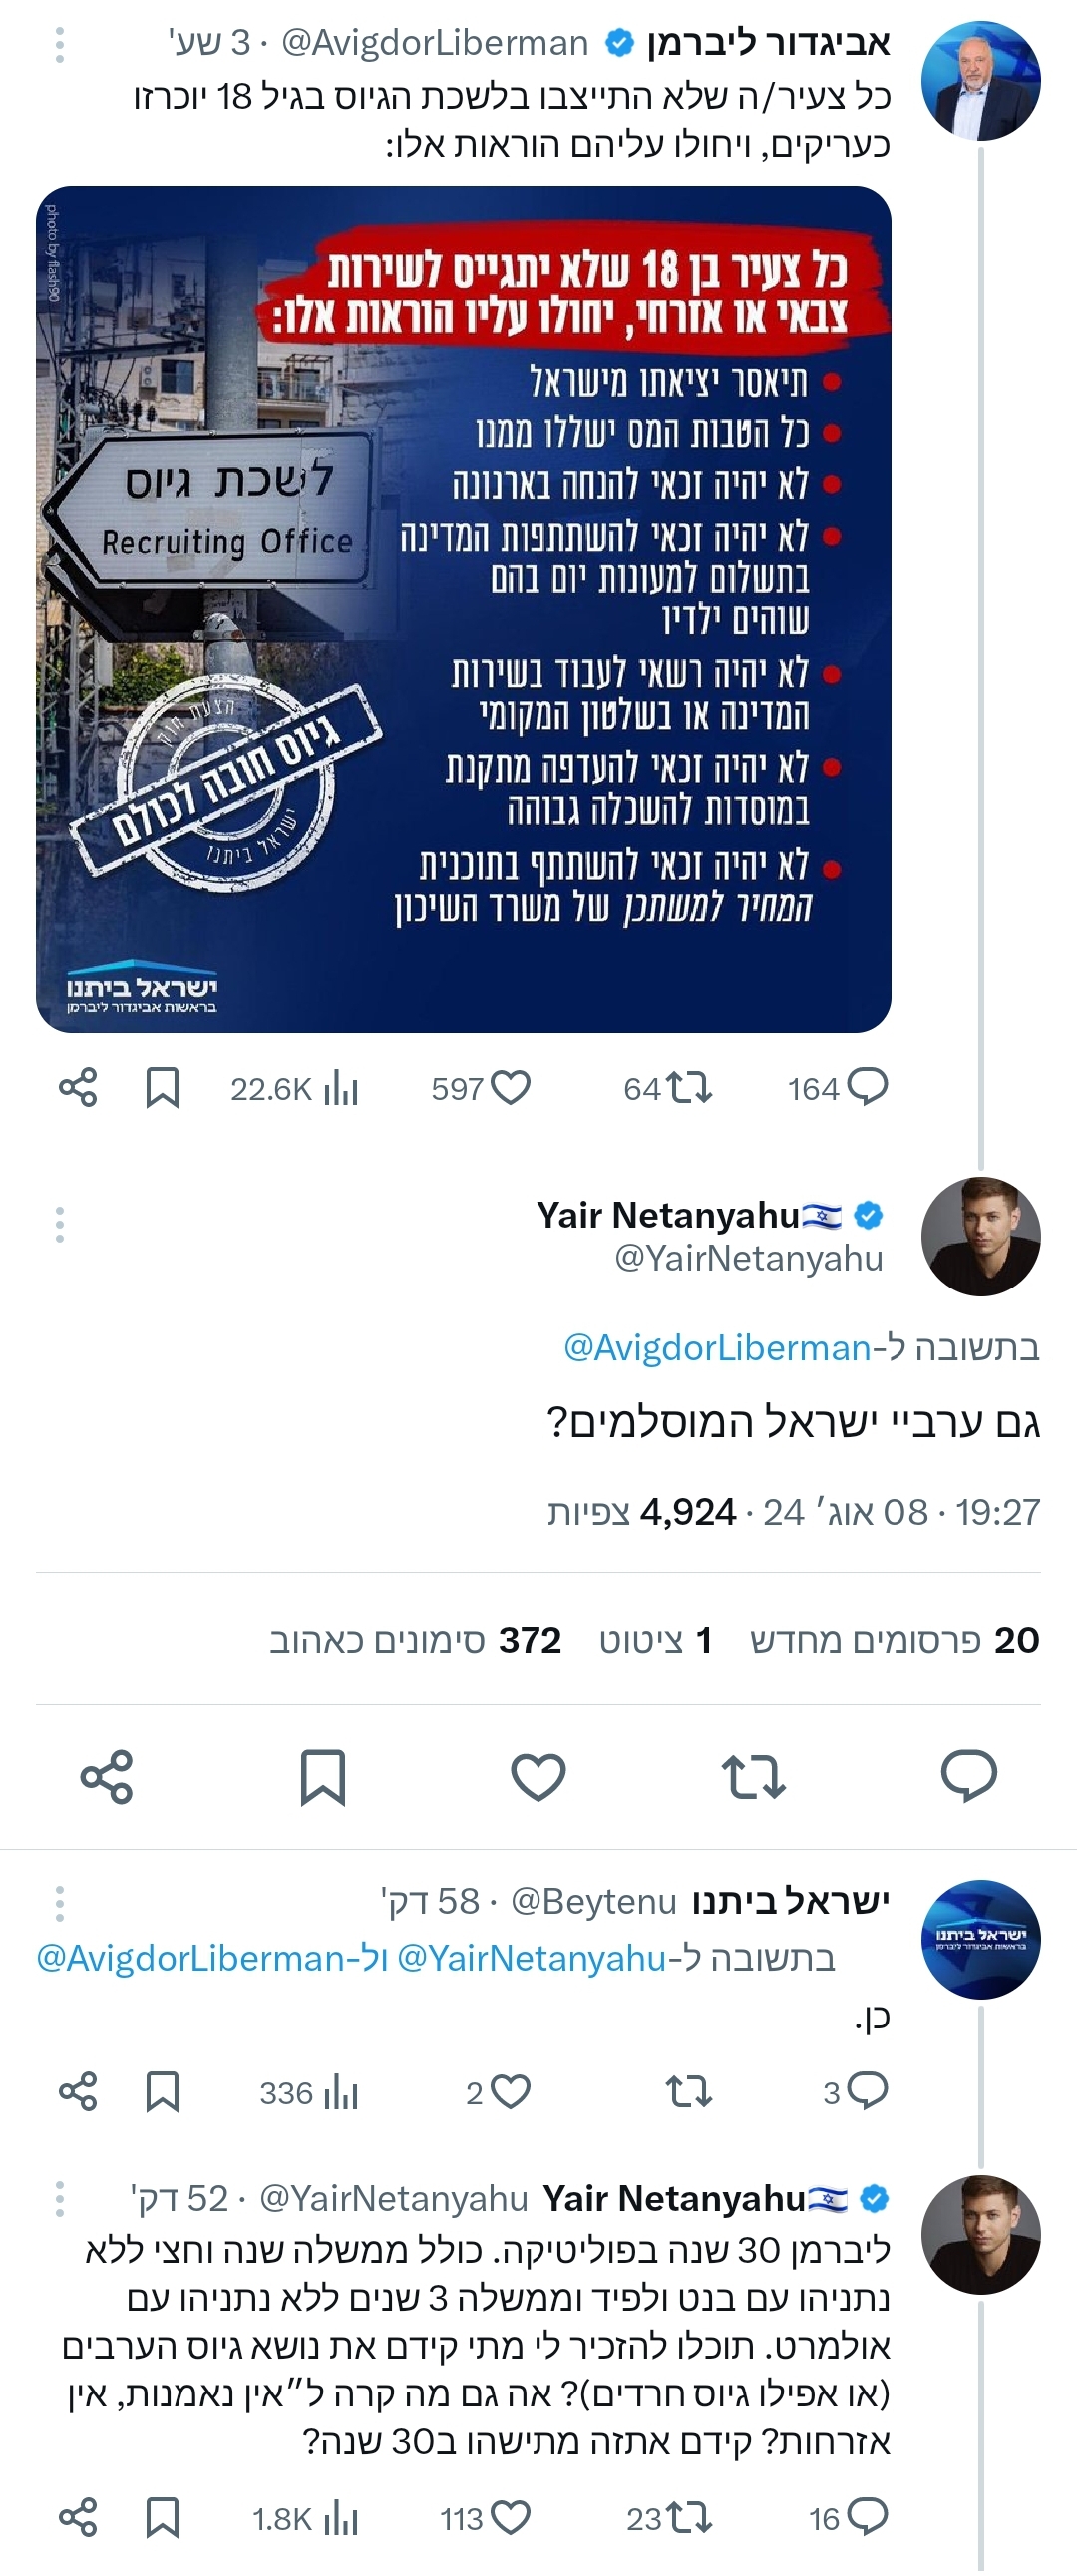Reply to Yair Netanyahu's main tweet
Screen dimensions: 1077x2576
969,1776
